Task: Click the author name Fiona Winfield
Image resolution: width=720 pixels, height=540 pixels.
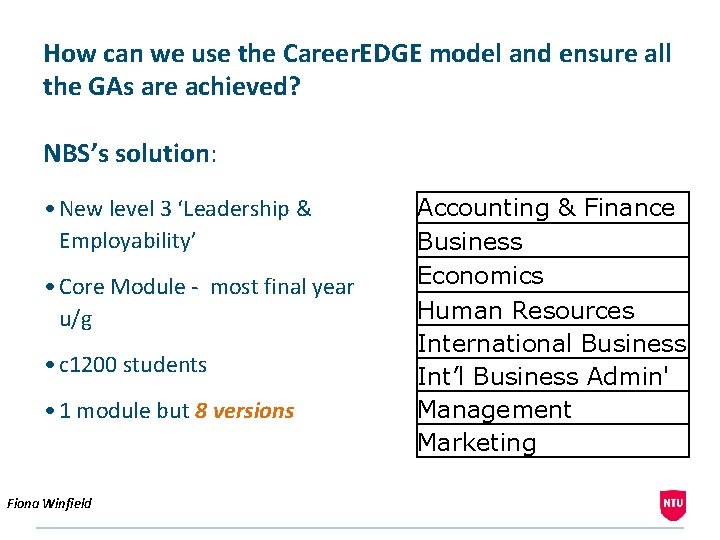Action: click(x=49, y=503)
